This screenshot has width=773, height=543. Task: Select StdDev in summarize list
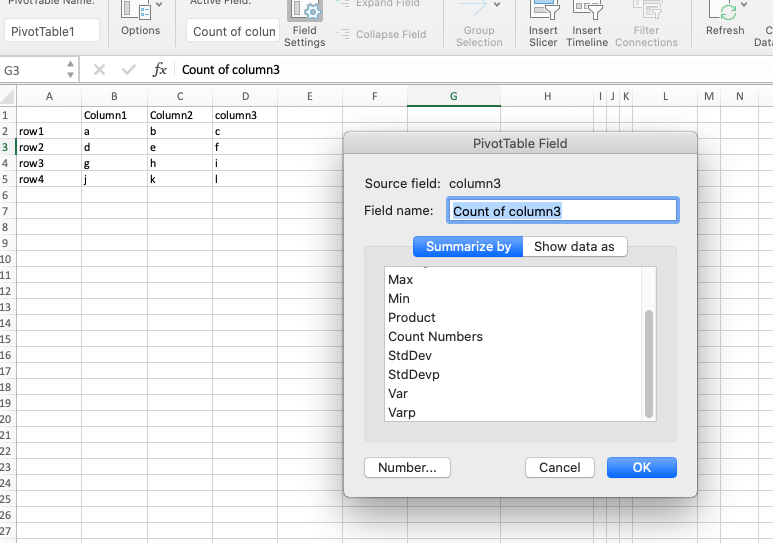point(513,356)
